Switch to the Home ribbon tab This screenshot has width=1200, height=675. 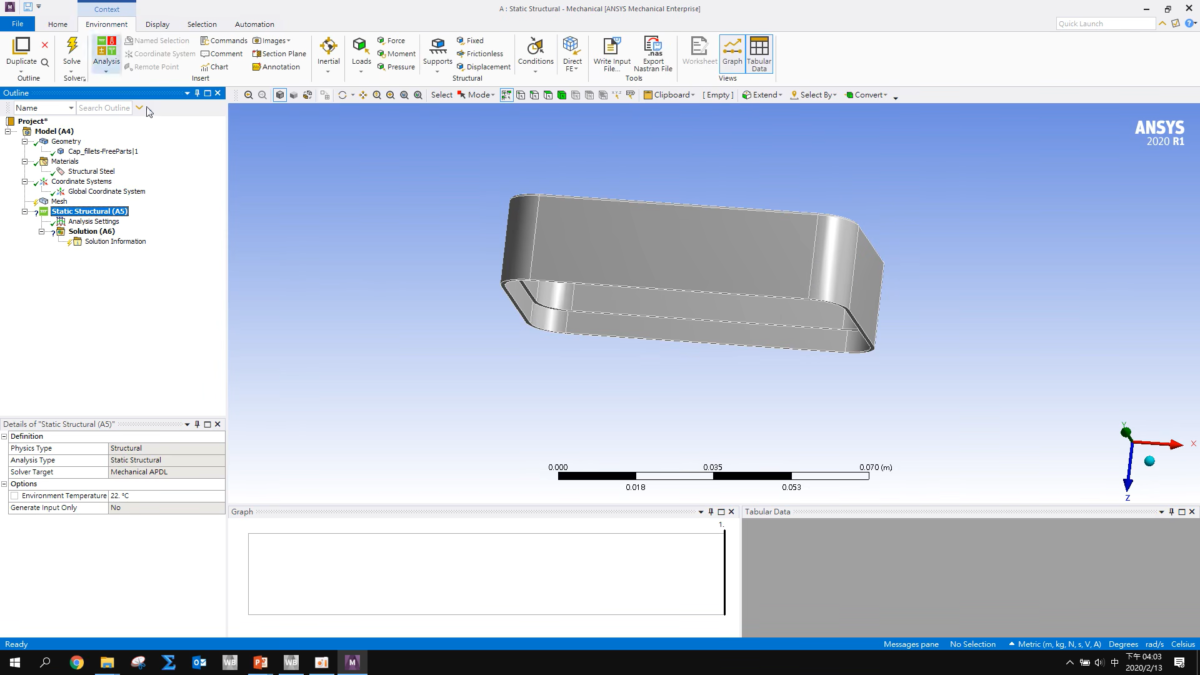click(58, 24)
